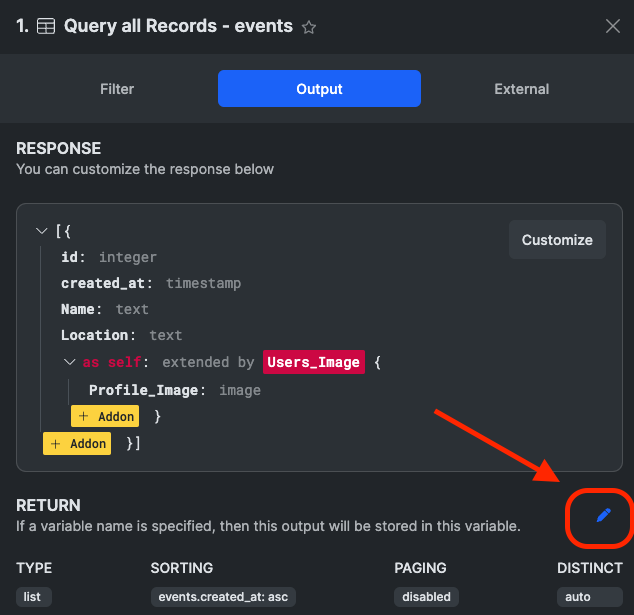Click the Location text field row
Viewport: 634px width, 615px height.
[x=121, y=335]
